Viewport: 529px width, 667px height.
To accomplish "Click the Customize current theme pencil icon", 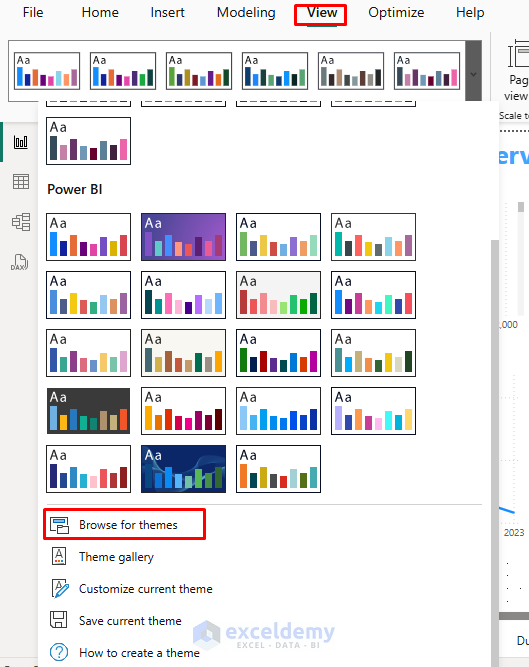I will click(60, 588).
